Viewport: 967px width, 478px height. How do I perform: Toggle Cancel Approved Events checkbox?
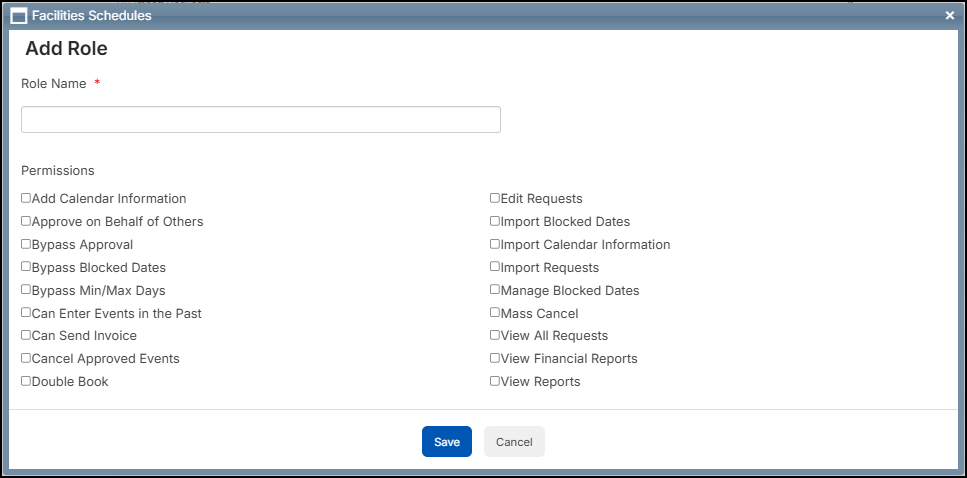[26, 358]
